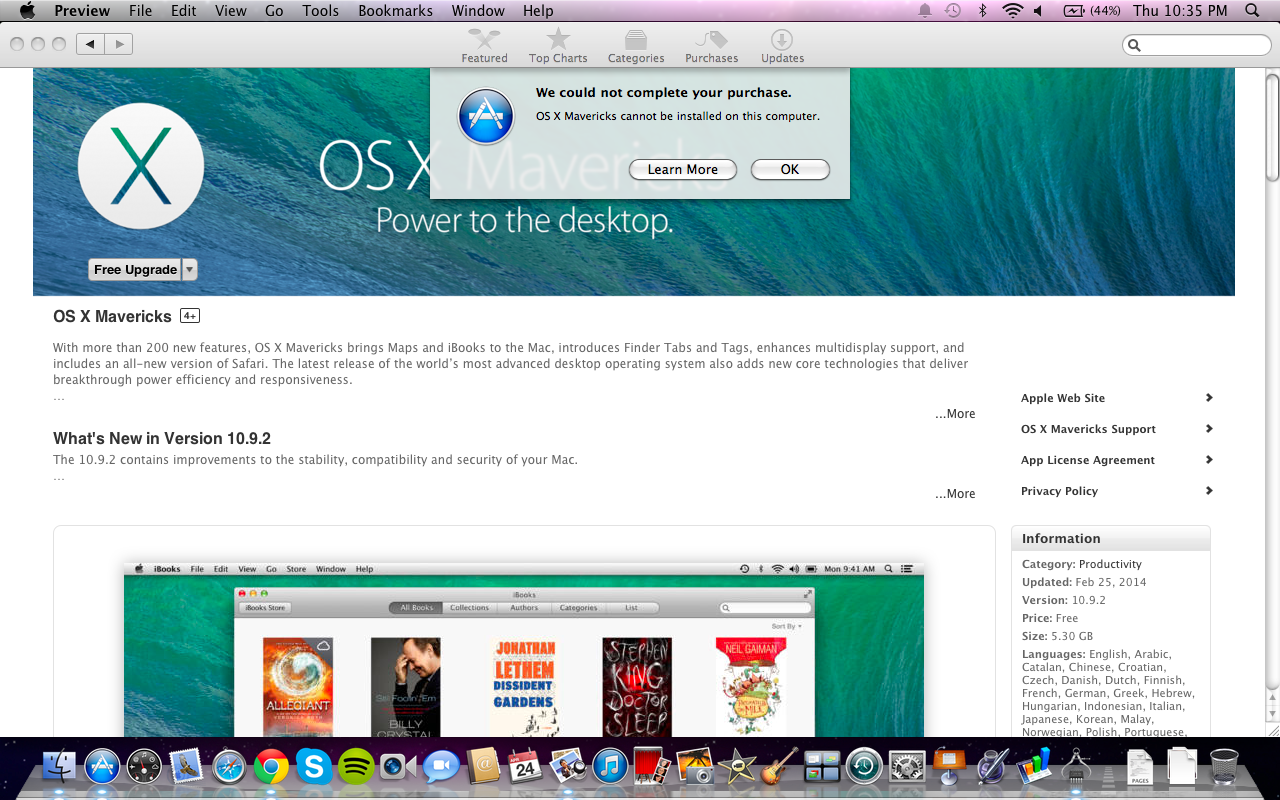Open the Bookmarks menu
This screenshot has width=1280, height=800.
pos(395,11)
